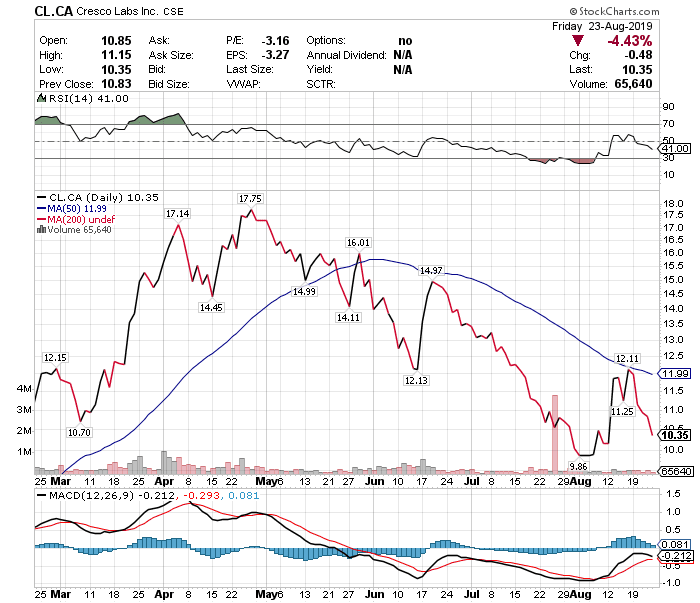Click the Yield label

[319, 70]
